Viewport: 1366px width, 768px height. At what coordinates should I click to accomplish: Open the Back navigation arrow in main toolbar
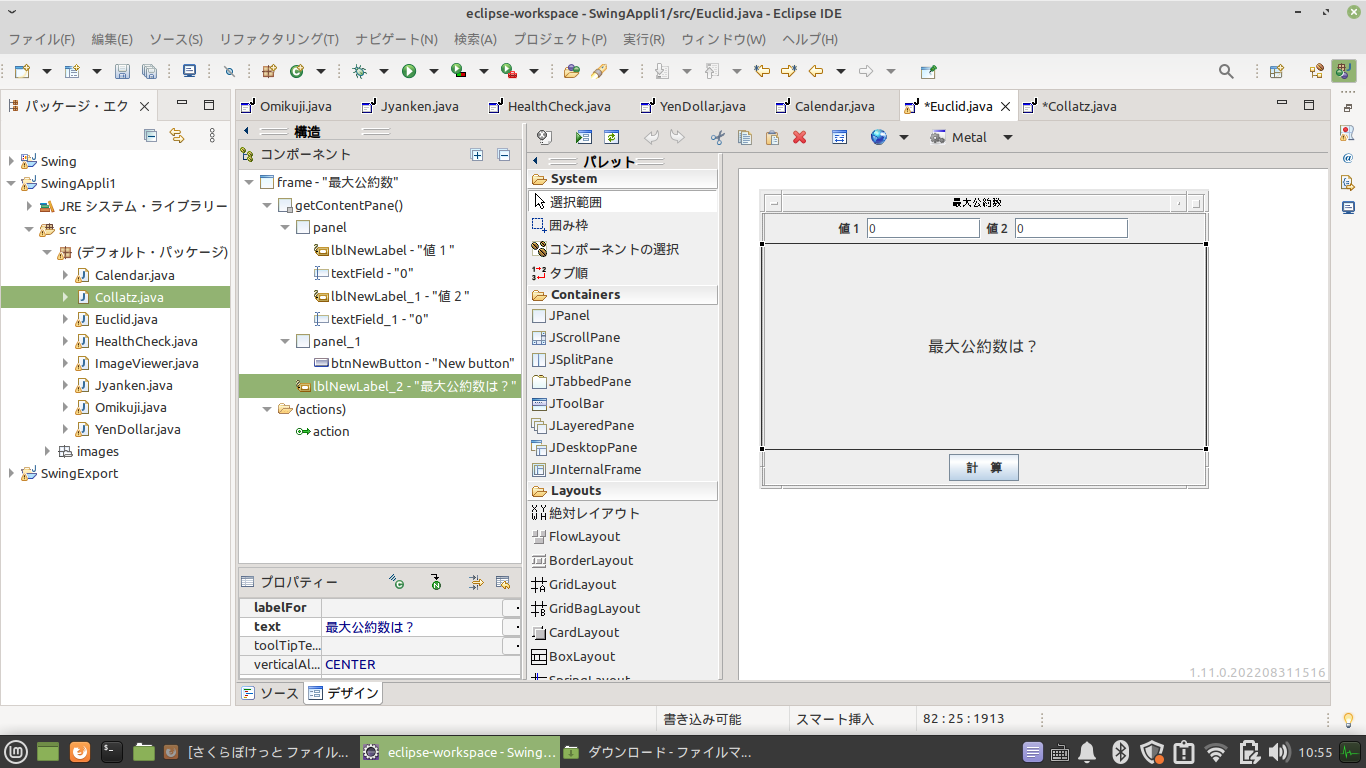pyautogui.click(x=815, y=71)
